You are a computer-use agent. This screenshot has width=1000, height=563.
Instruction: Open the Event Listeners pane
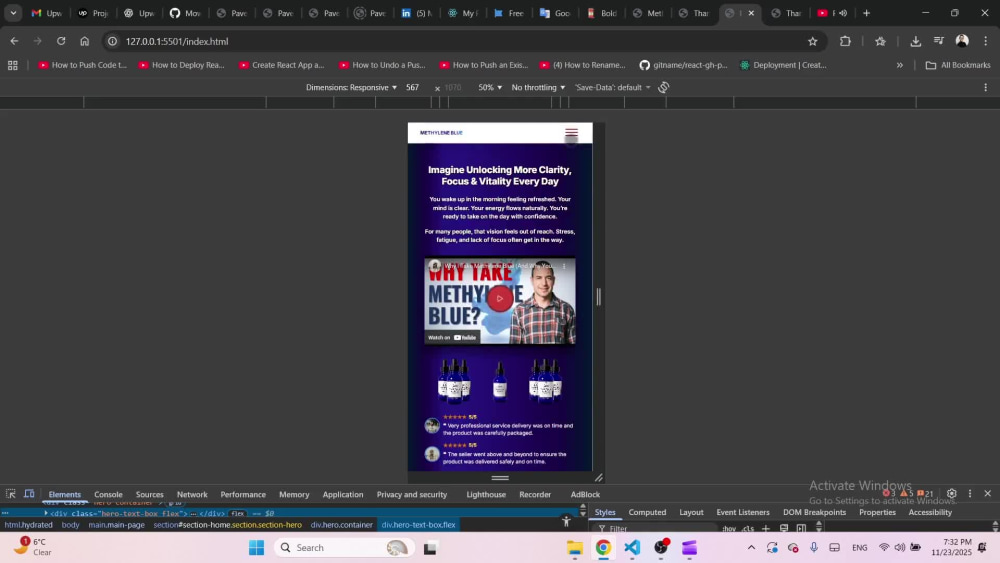pyautogui.click(x=743, y=512)
